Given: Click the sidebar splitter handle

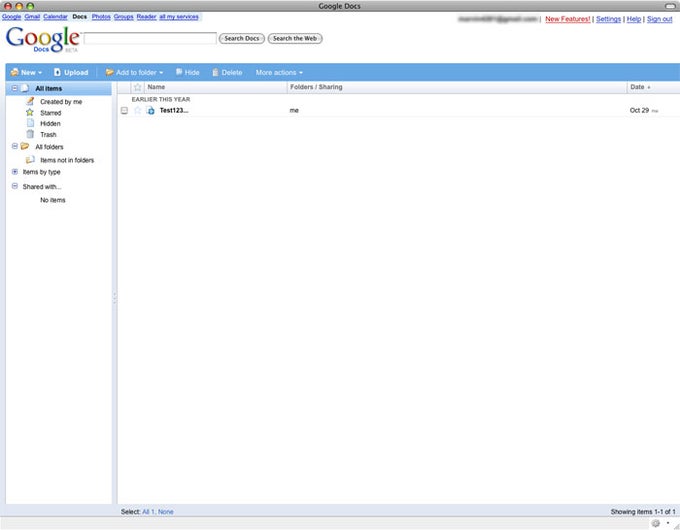Looking at the screenshot, I should click(114, 298).
